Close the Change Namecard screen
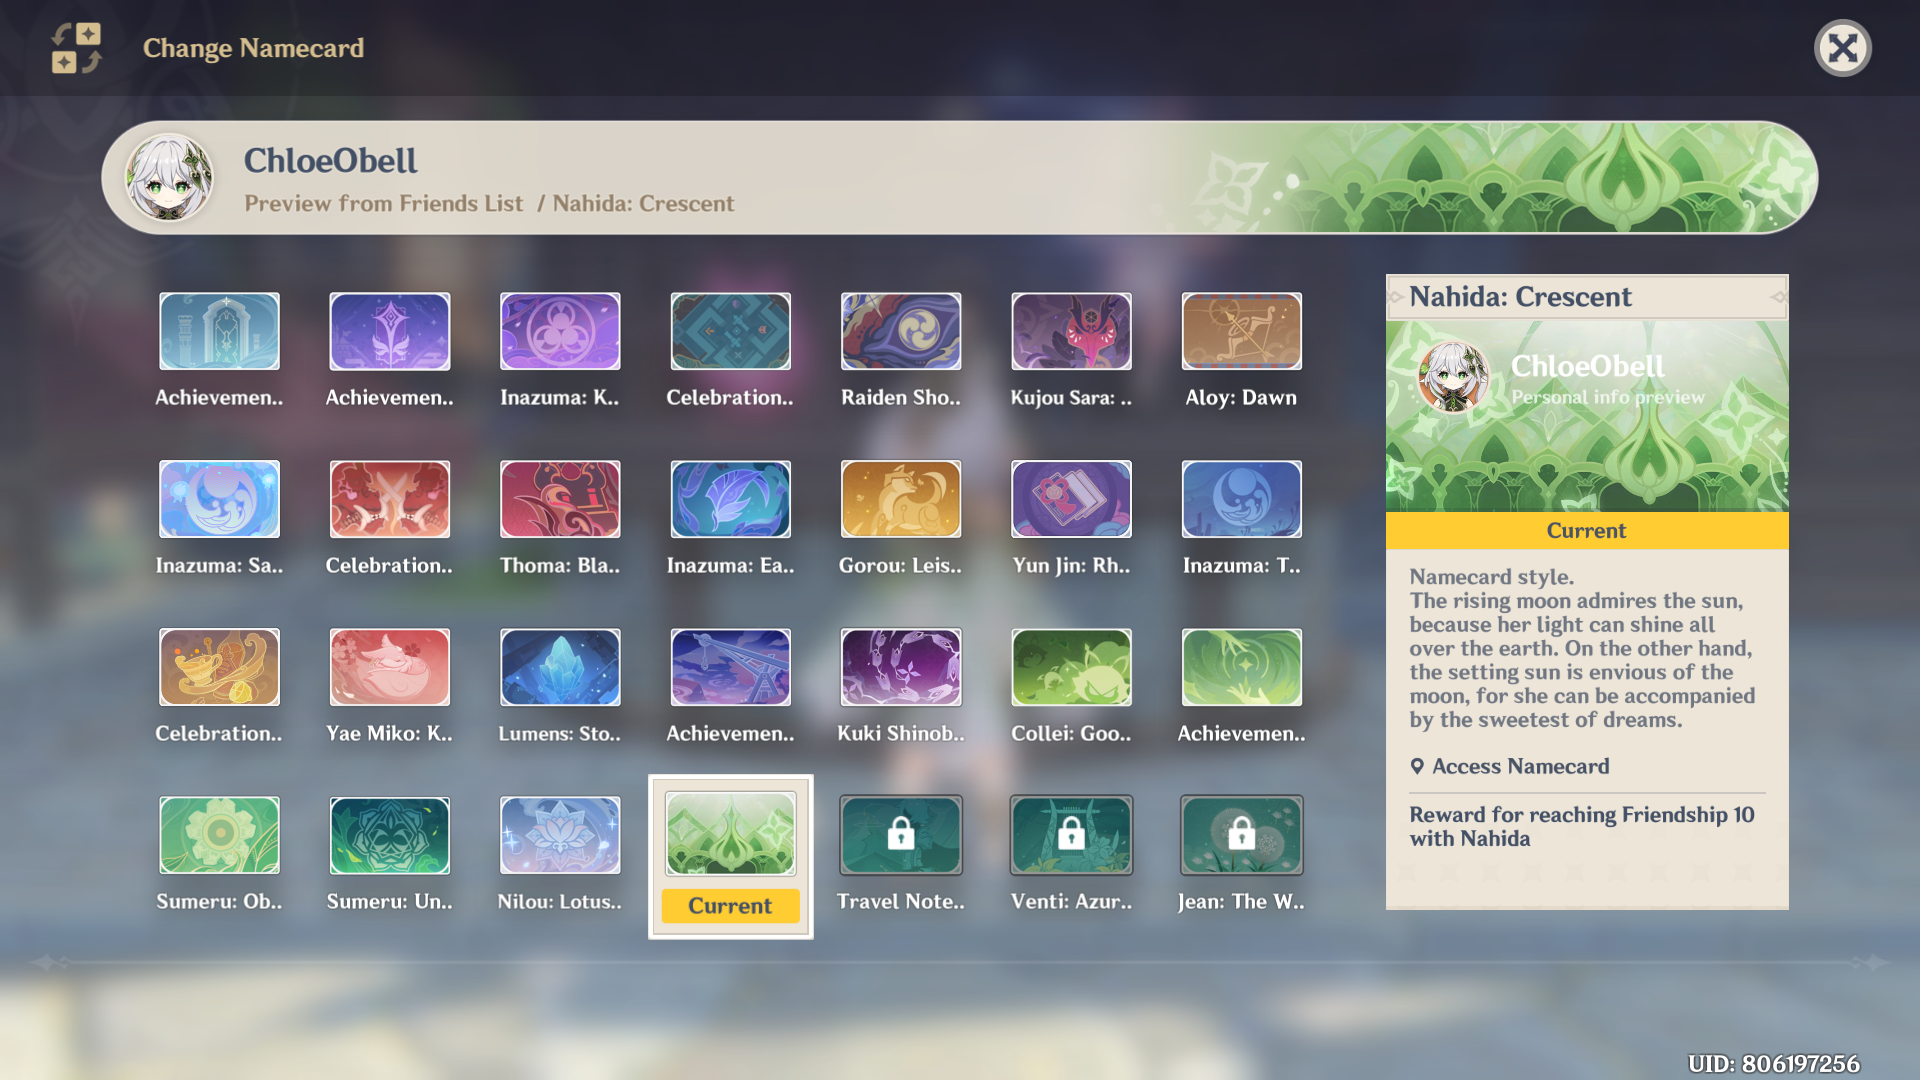The width and height of the screenshot is (1920, 1080). [1842, 48]
